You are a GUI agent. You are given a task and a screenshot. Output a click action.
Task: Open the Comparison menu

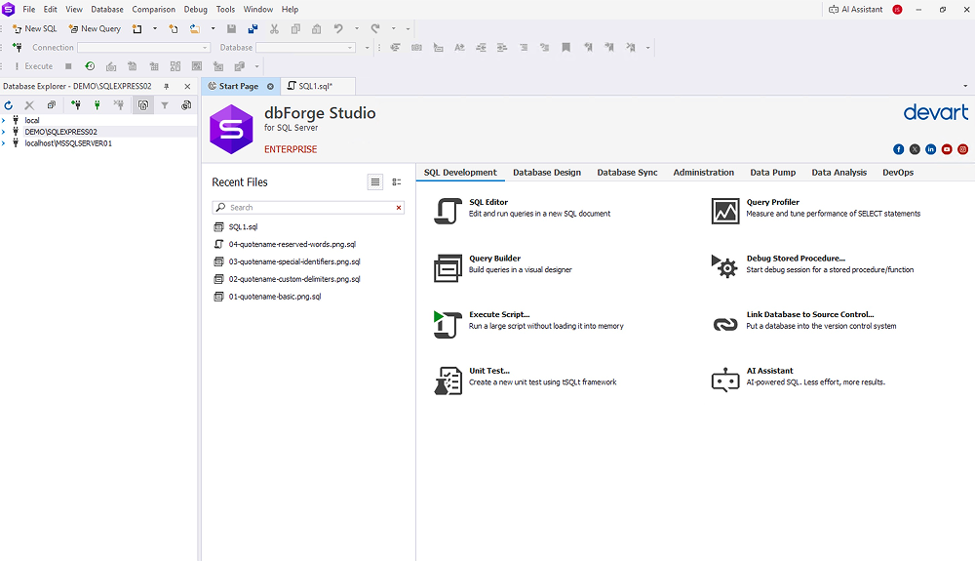click(x=153, y=9)
